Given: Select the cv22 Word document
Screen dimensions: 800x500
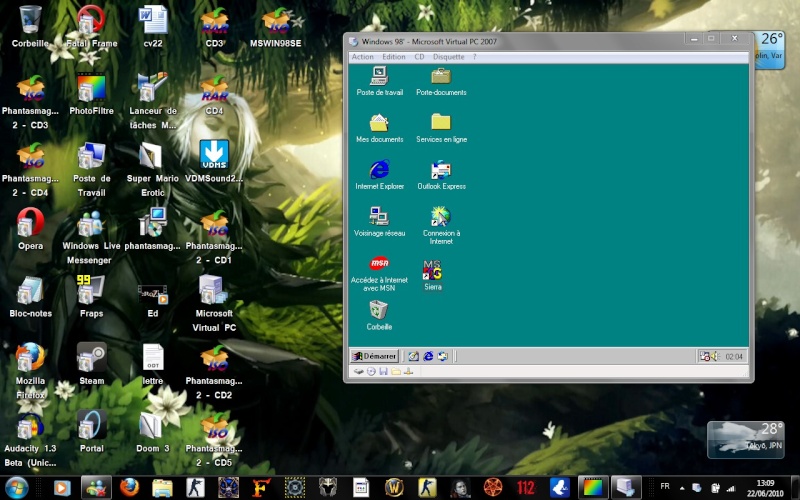Looking at the screenshot, I should [153, 27].
